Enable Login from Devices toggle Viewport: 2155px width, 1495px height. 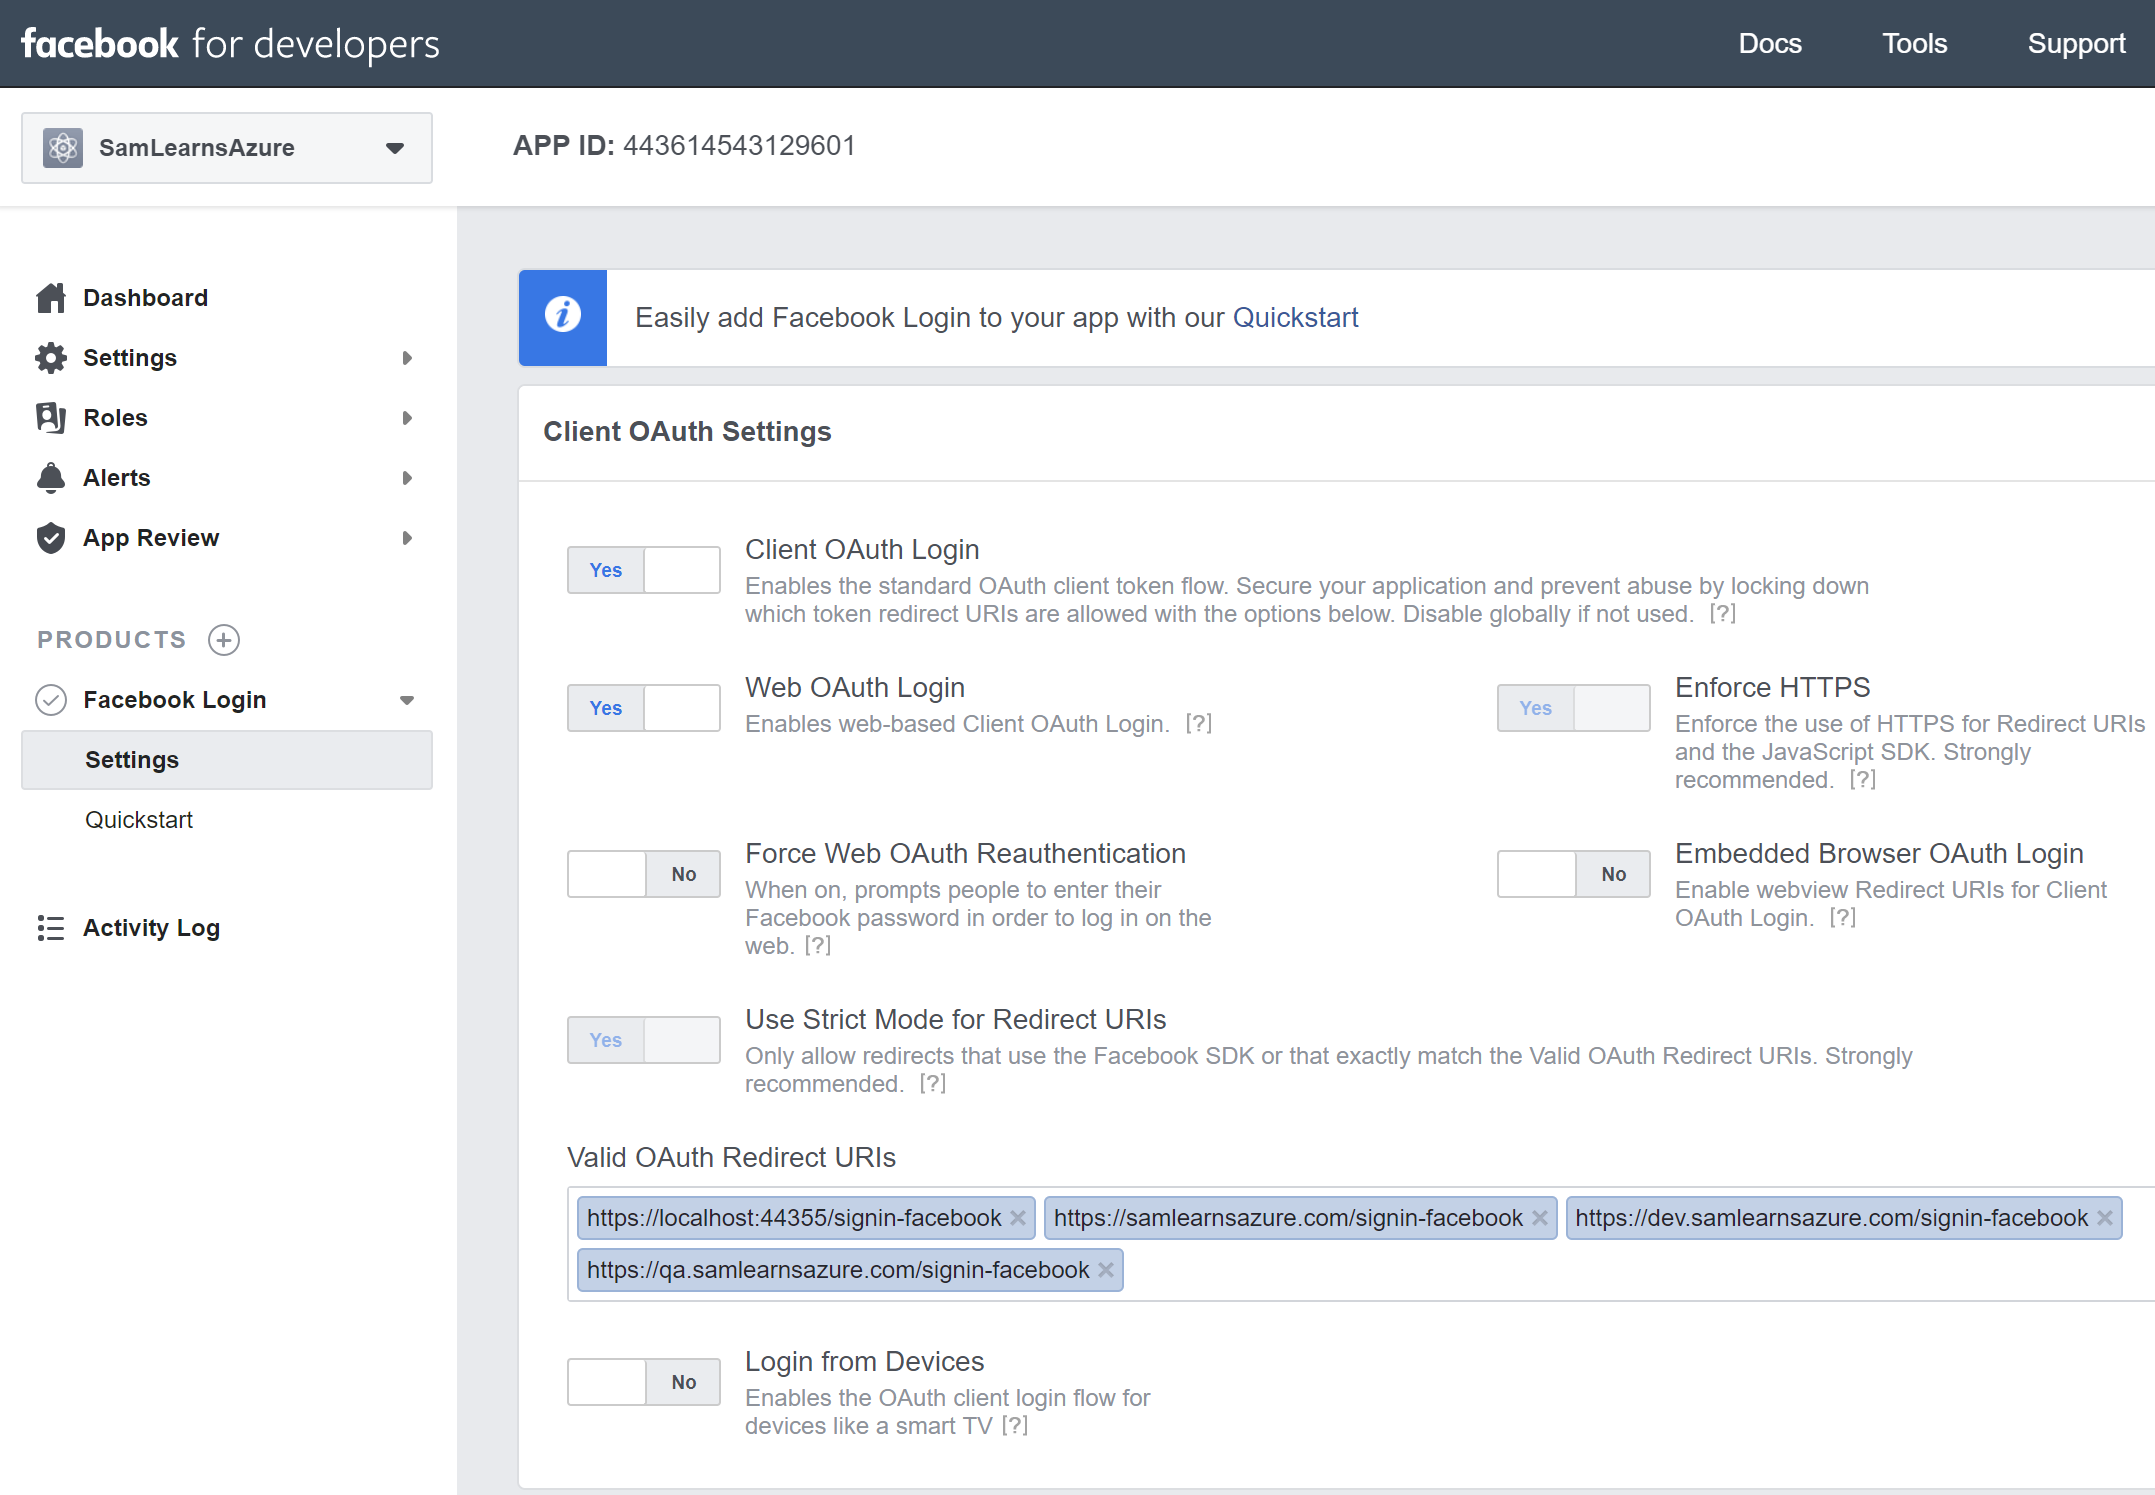(643, 1382)
